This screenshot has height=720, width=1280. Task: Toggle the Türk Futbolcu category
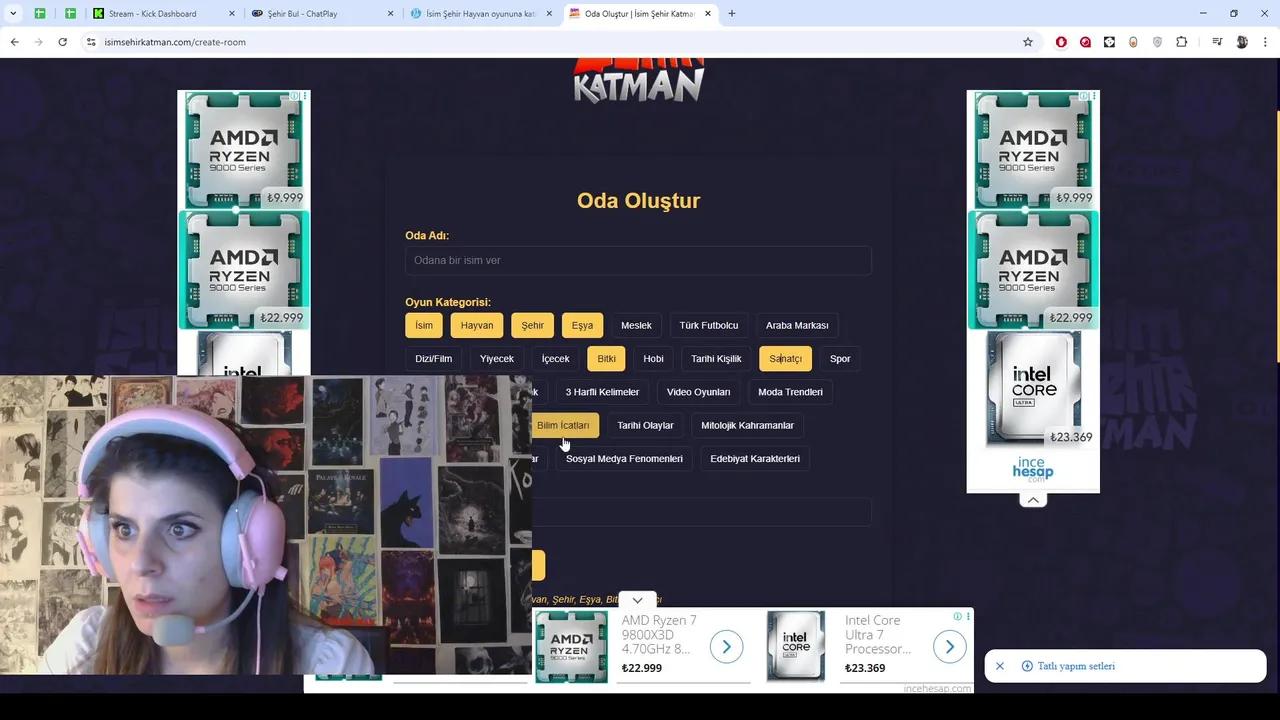click(x=709, y=325)
